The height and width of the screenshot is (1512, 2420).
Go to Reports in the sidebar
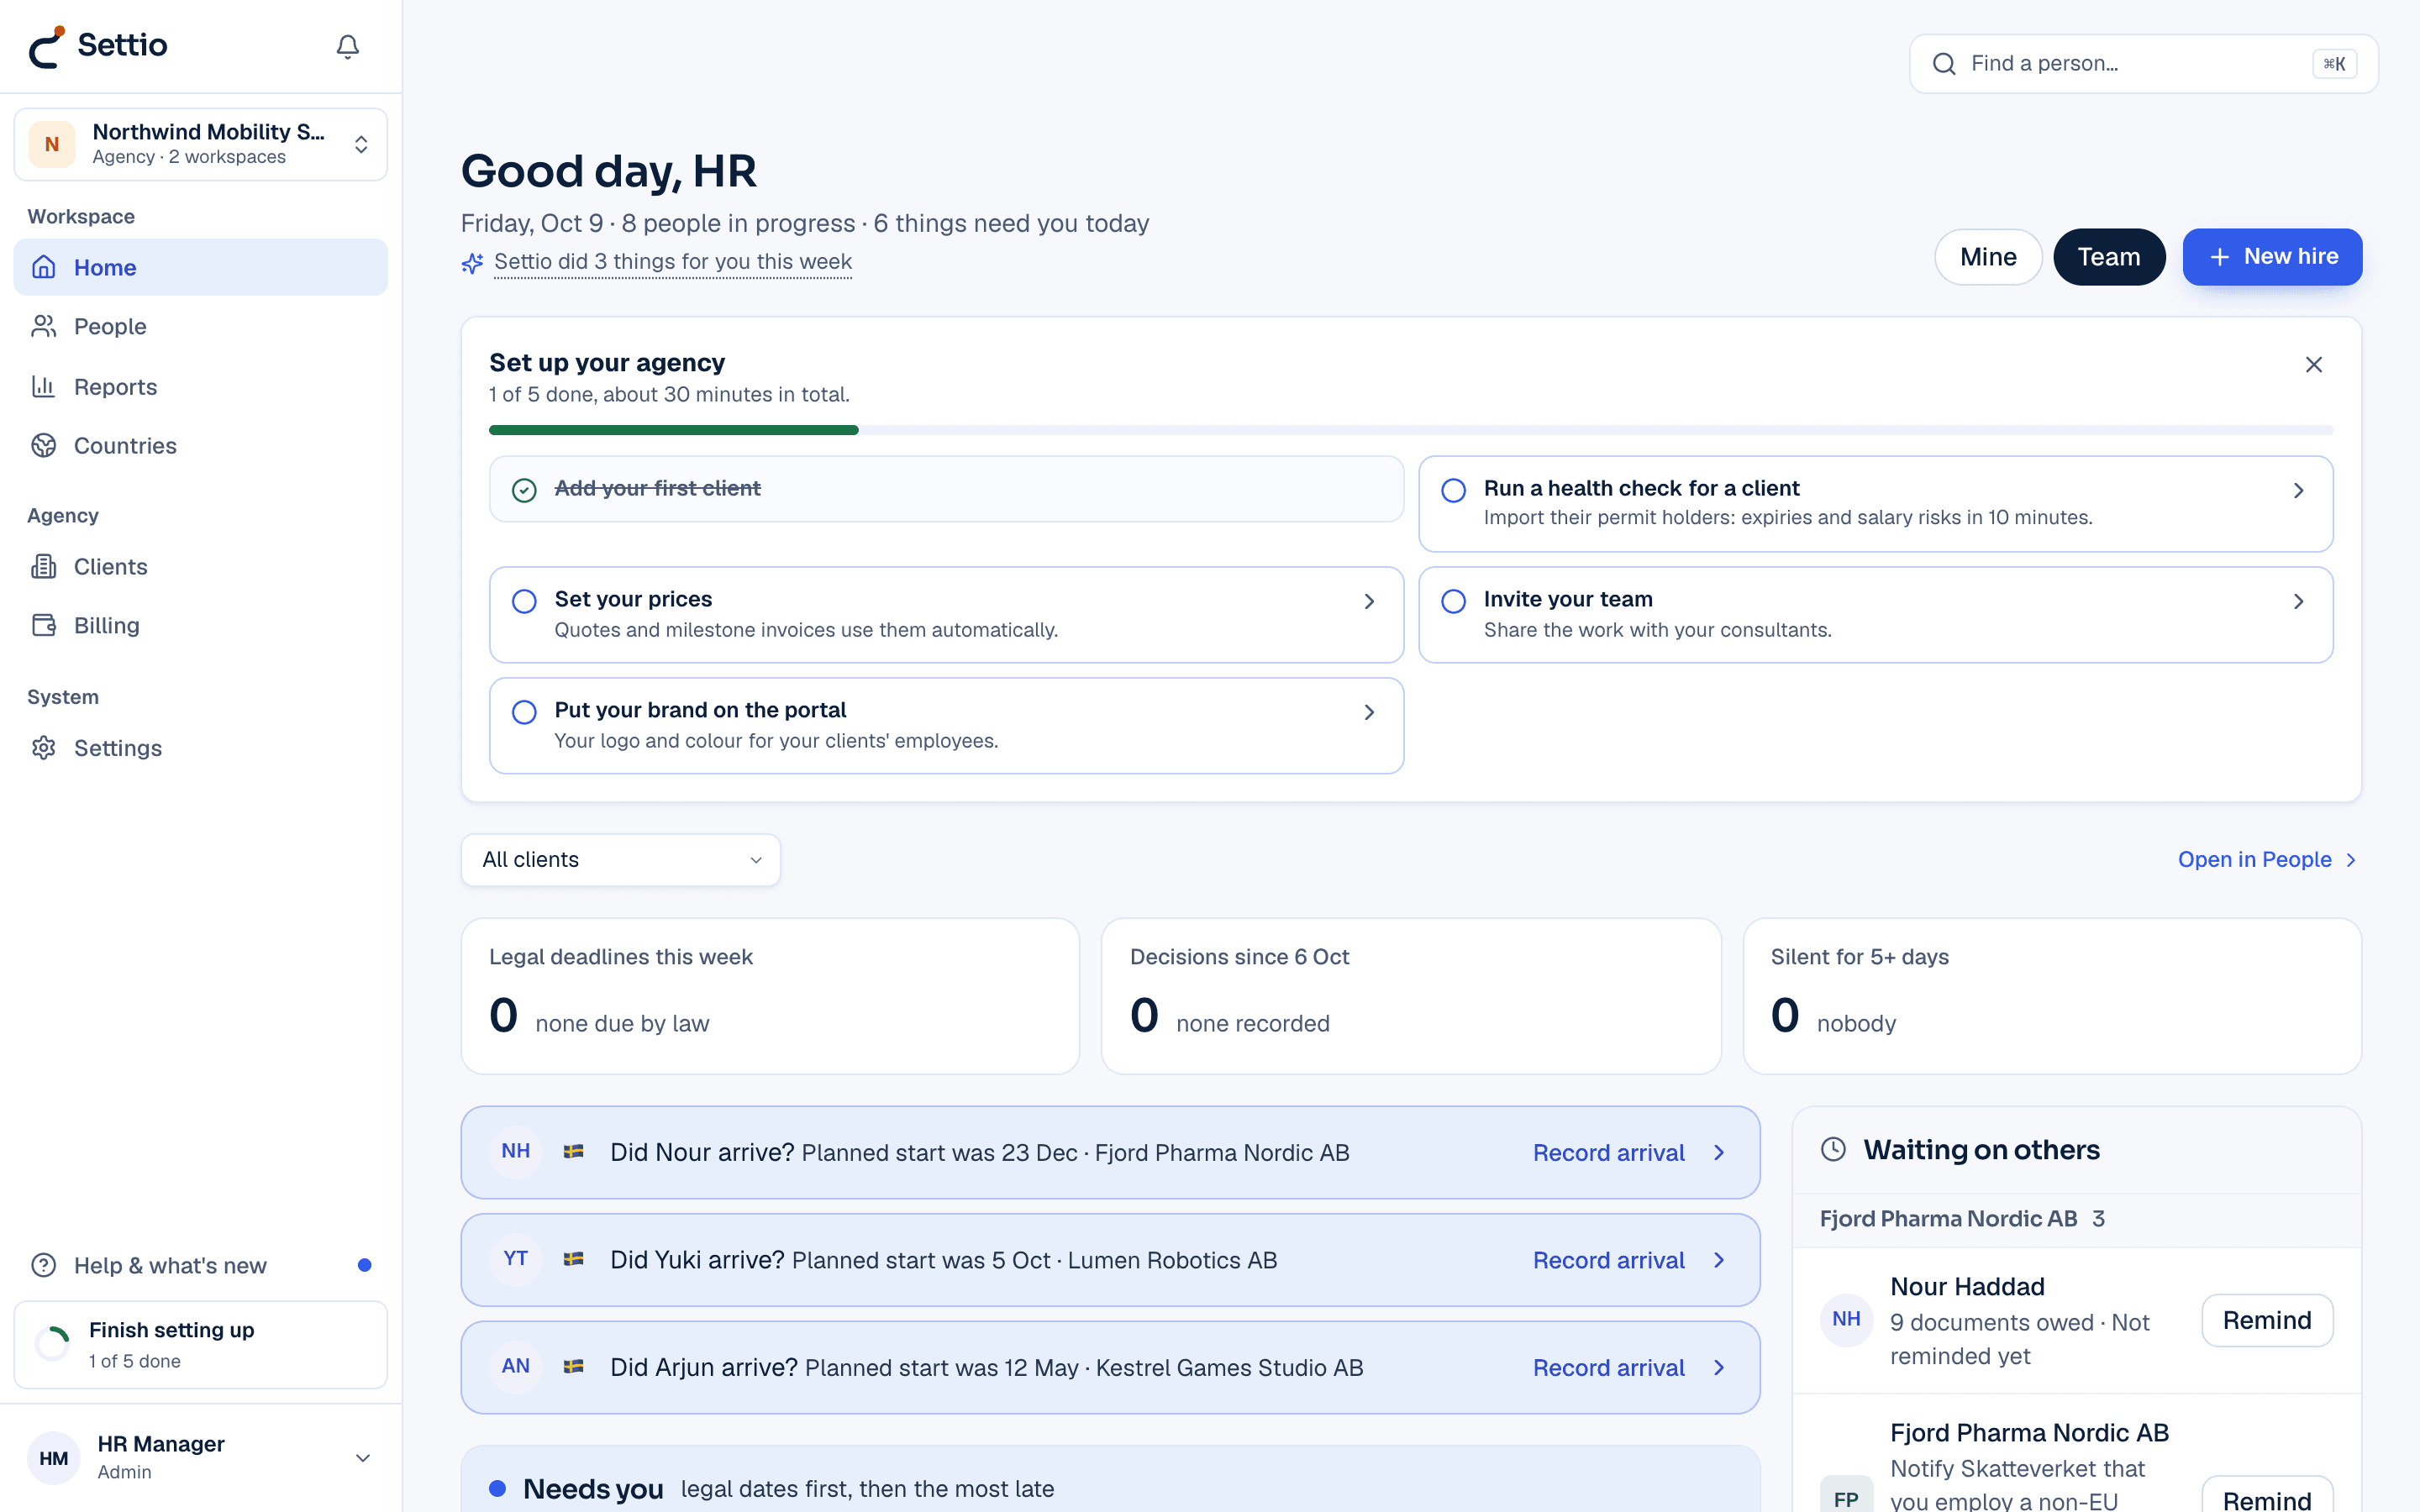201,386
